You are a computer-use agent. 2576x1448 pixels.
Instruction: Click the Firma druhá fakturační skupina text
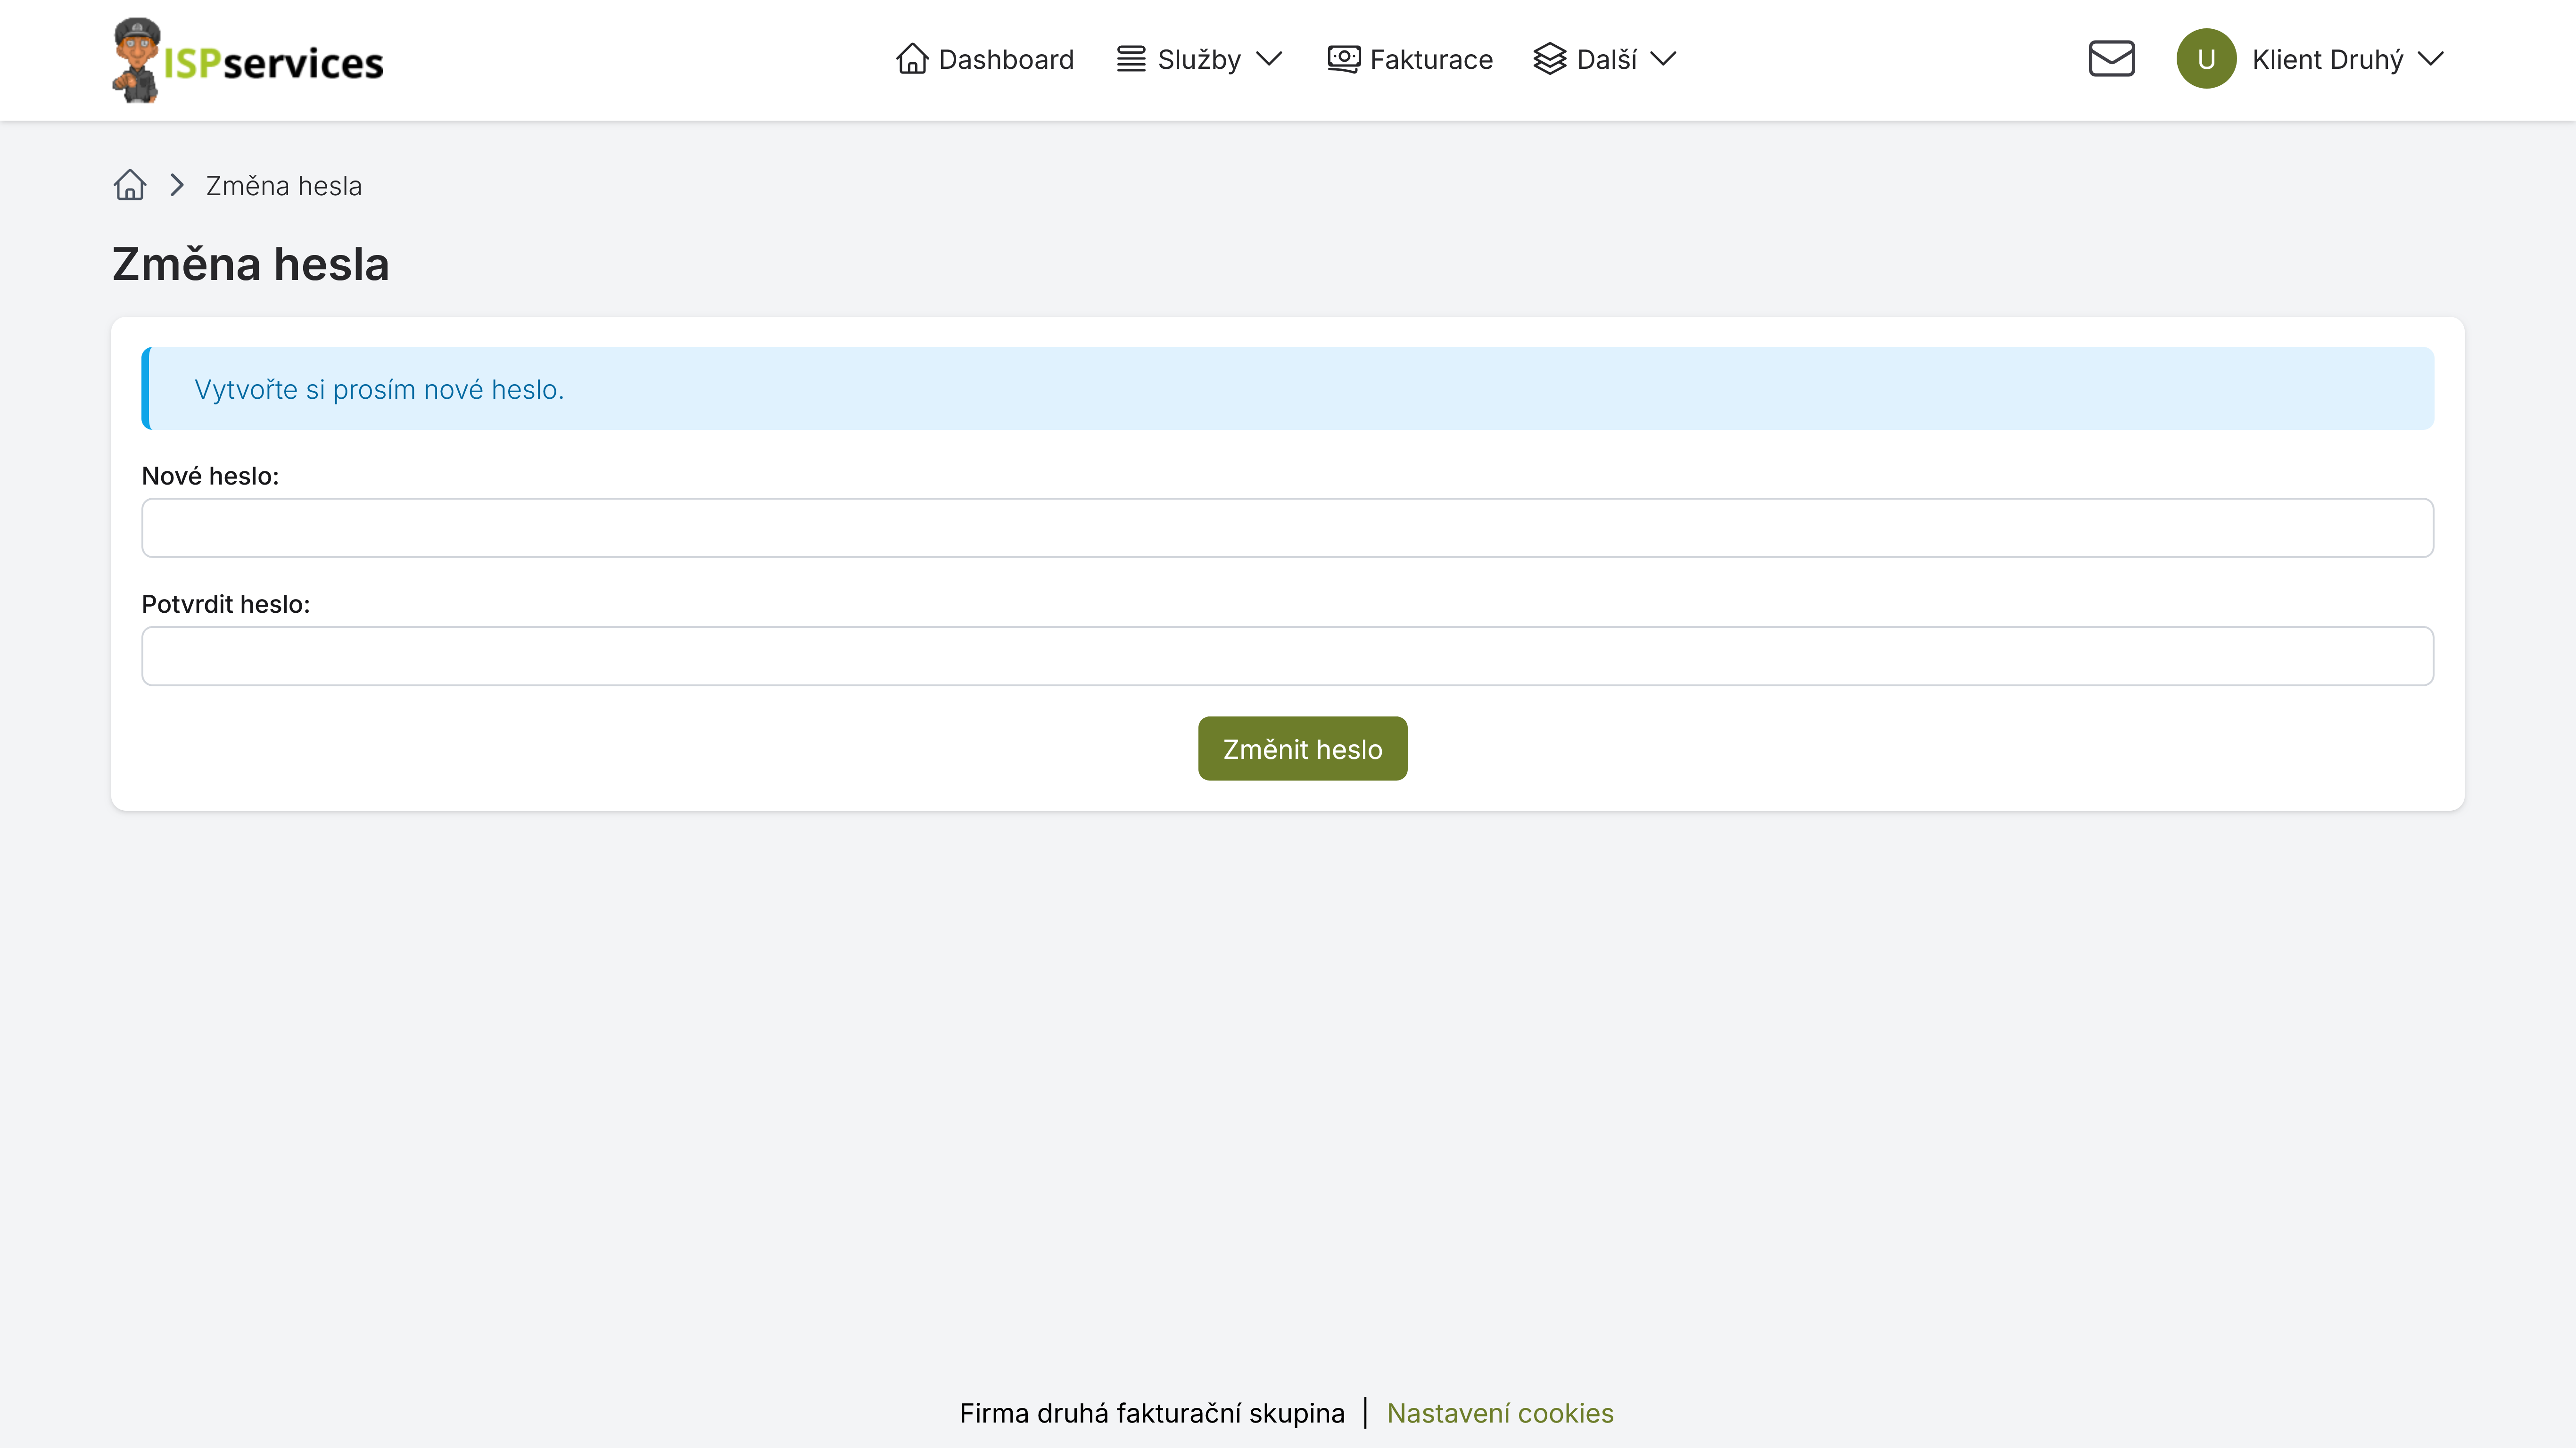[1152, 1413]
